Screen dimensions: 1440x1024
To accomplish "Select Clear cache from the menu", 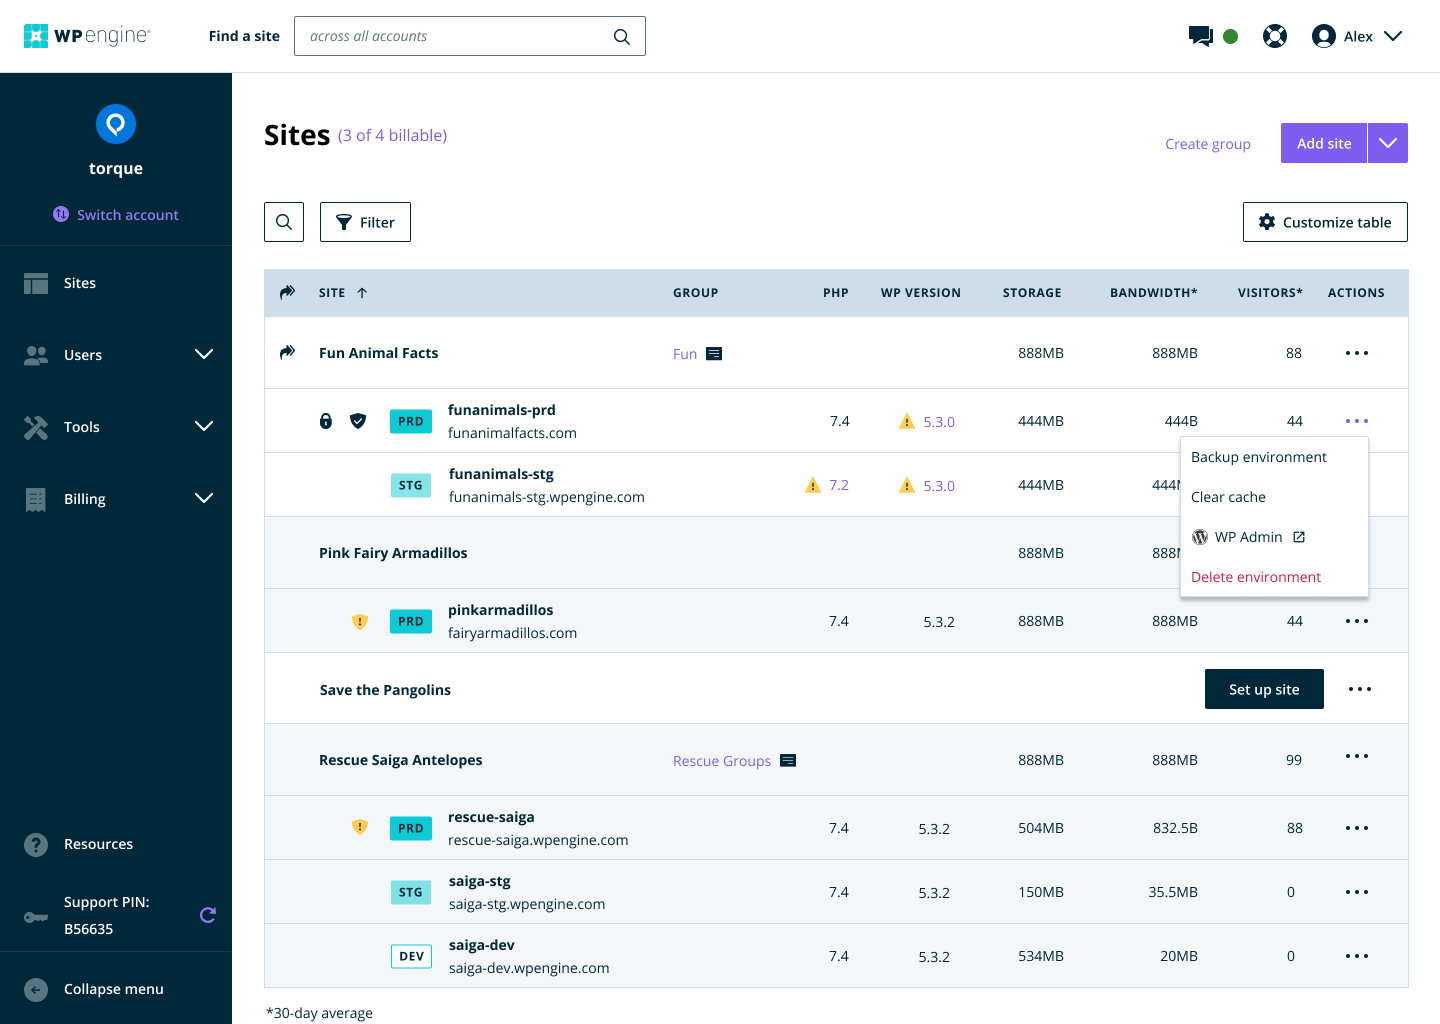I will coord(1228,497).
